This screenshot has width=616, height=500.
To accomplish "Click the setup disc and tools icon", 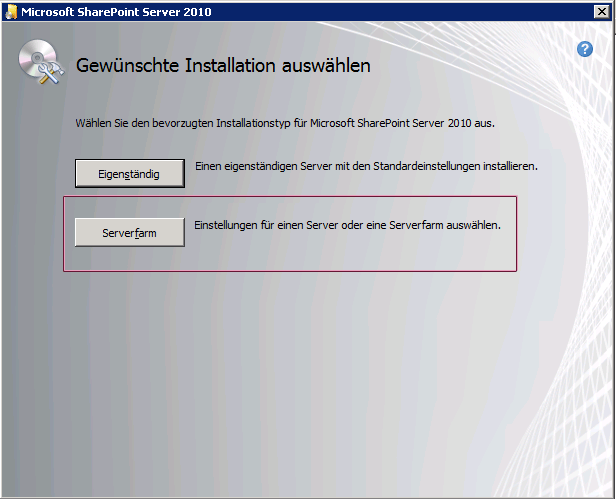I will (41, 62).
